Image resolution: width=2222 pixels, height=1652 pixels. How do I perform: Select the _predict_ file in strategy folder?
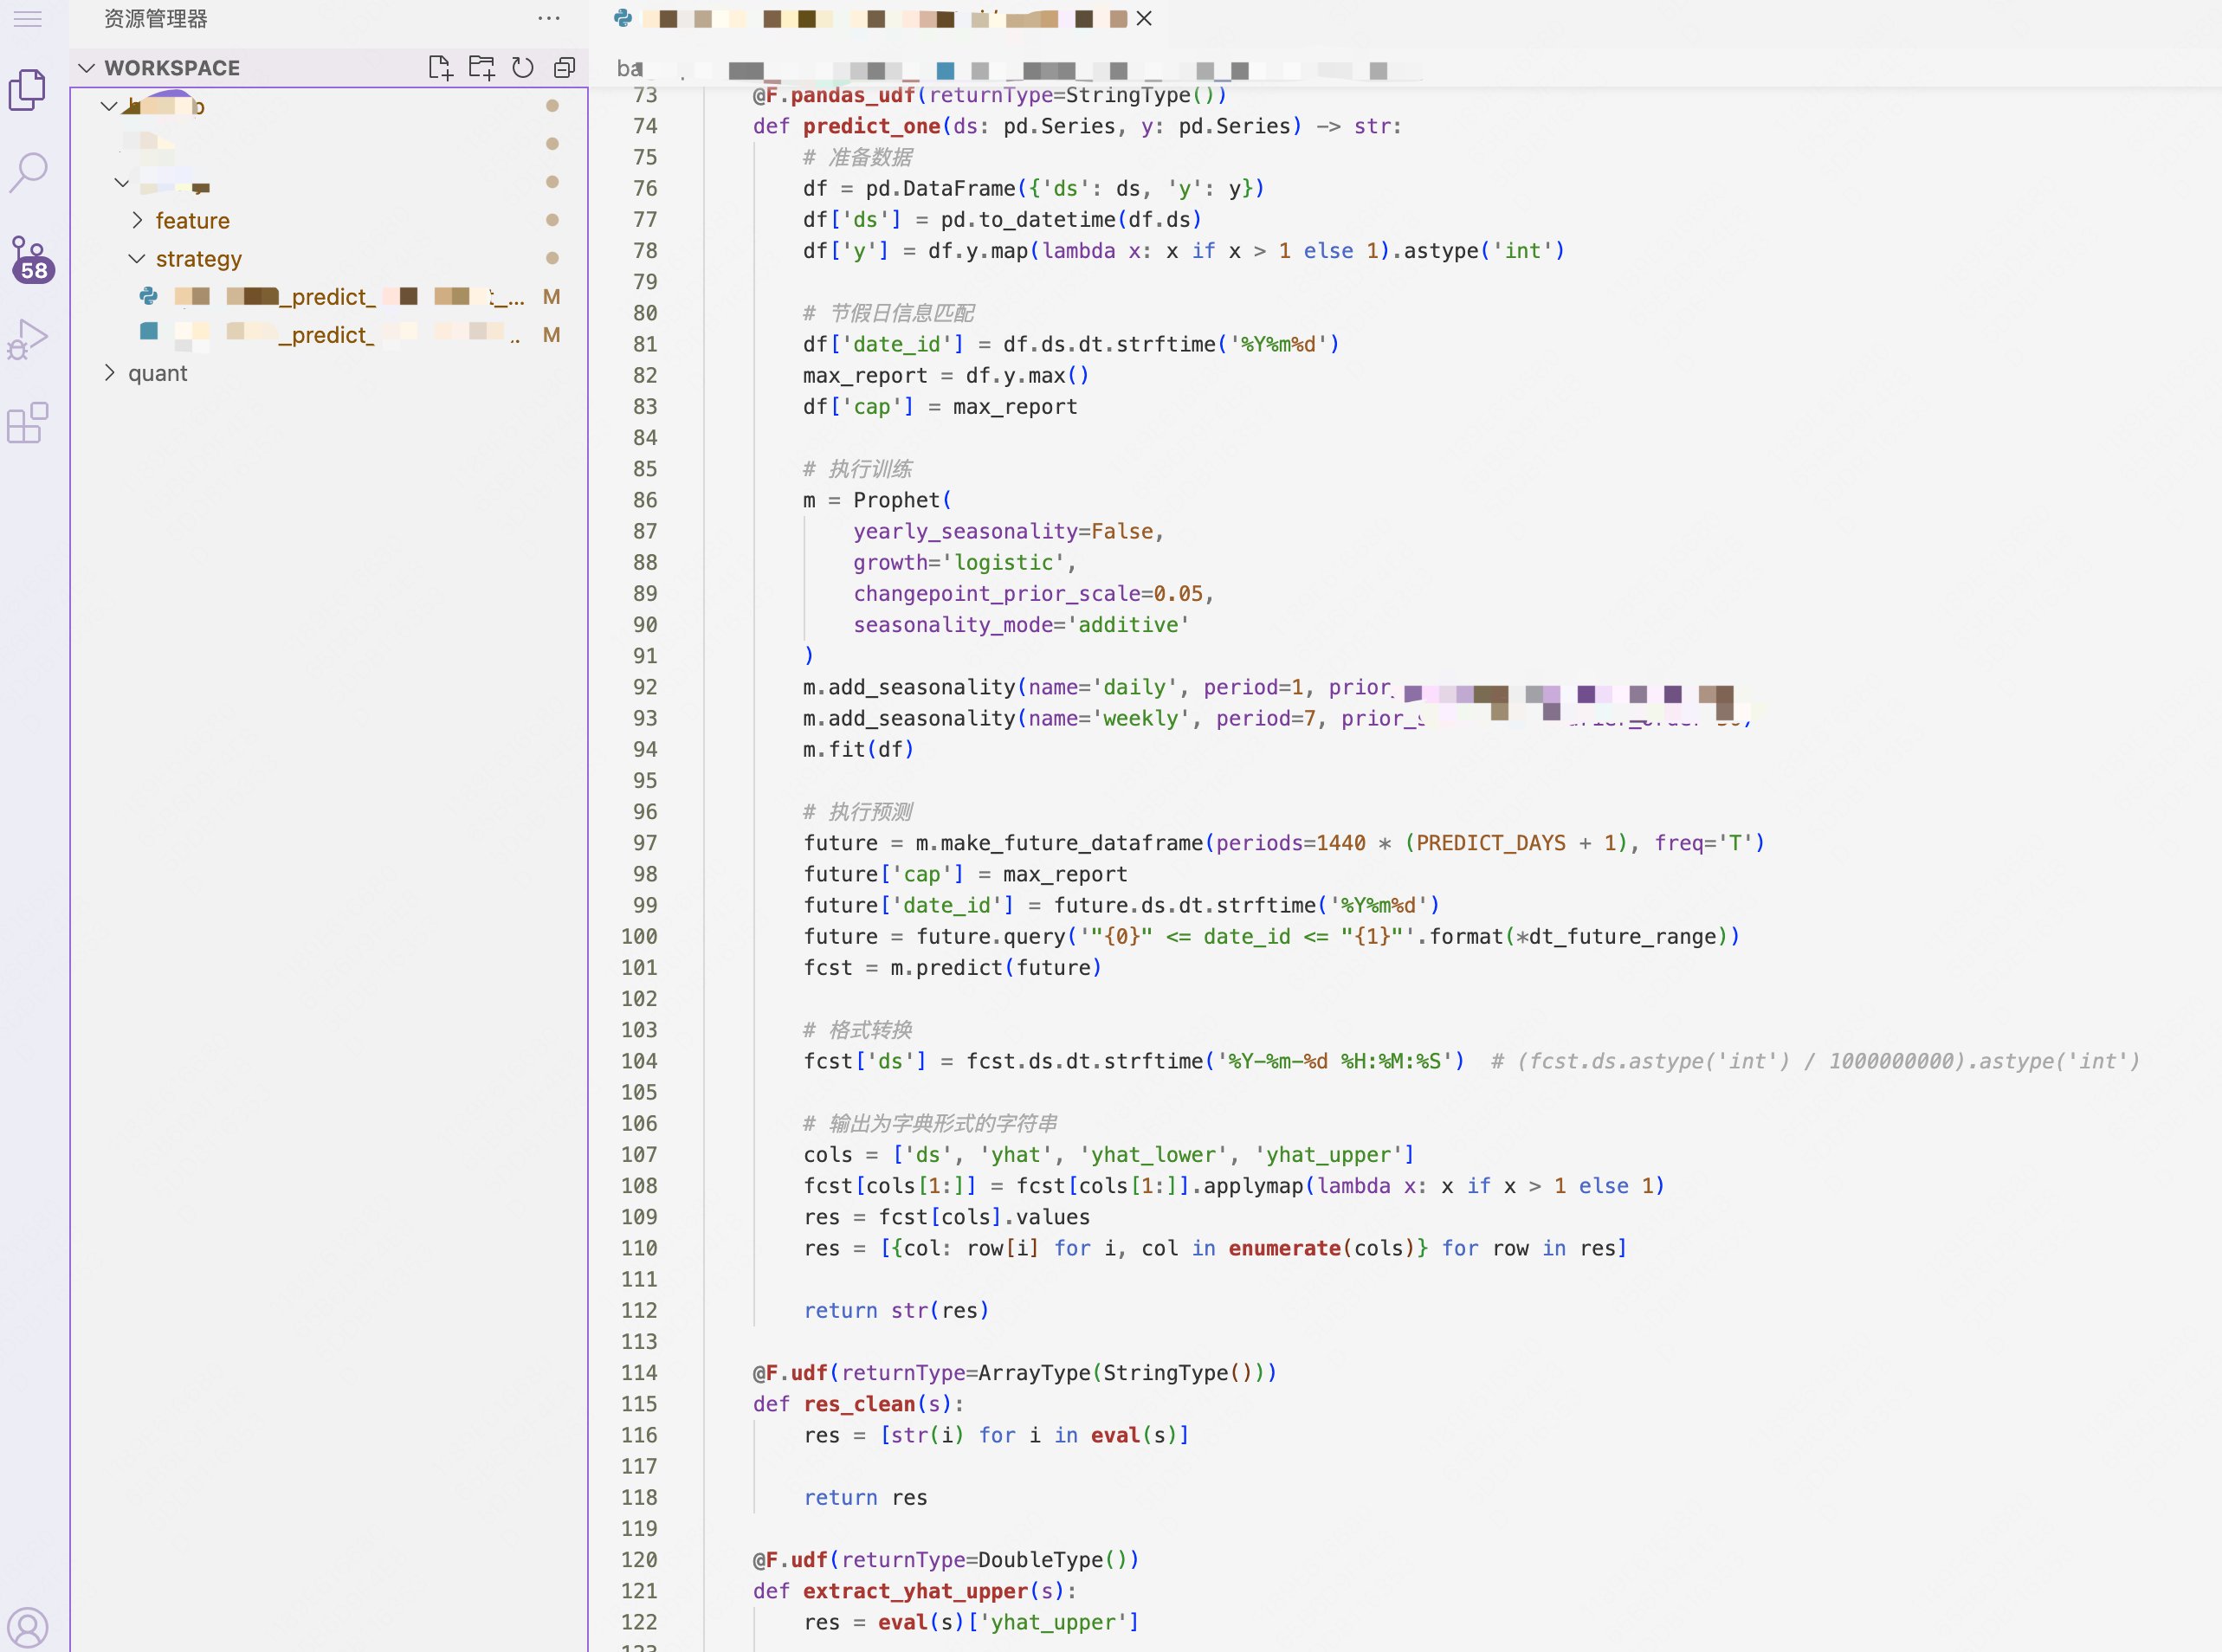pyautogui.click(x=326, y=297)
